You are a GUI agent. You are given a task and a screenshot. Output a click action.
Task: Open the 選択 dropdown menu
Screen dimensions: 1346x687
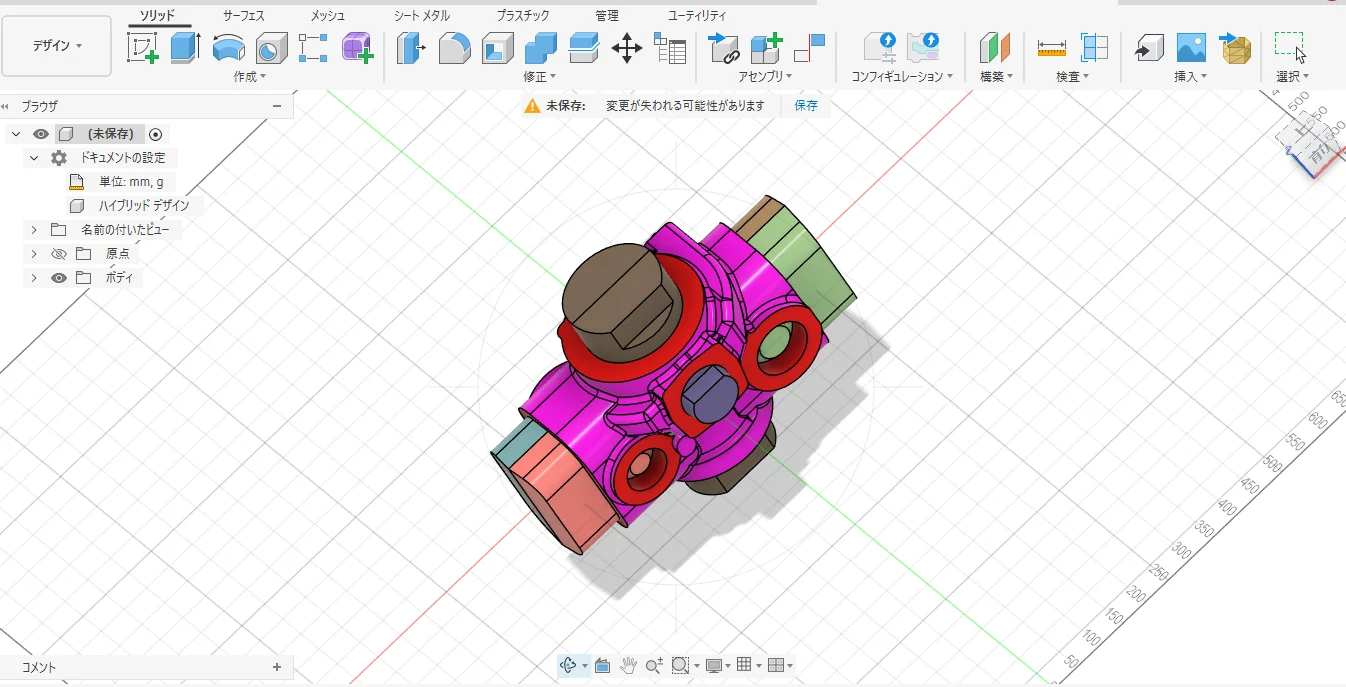(1292, 76)
